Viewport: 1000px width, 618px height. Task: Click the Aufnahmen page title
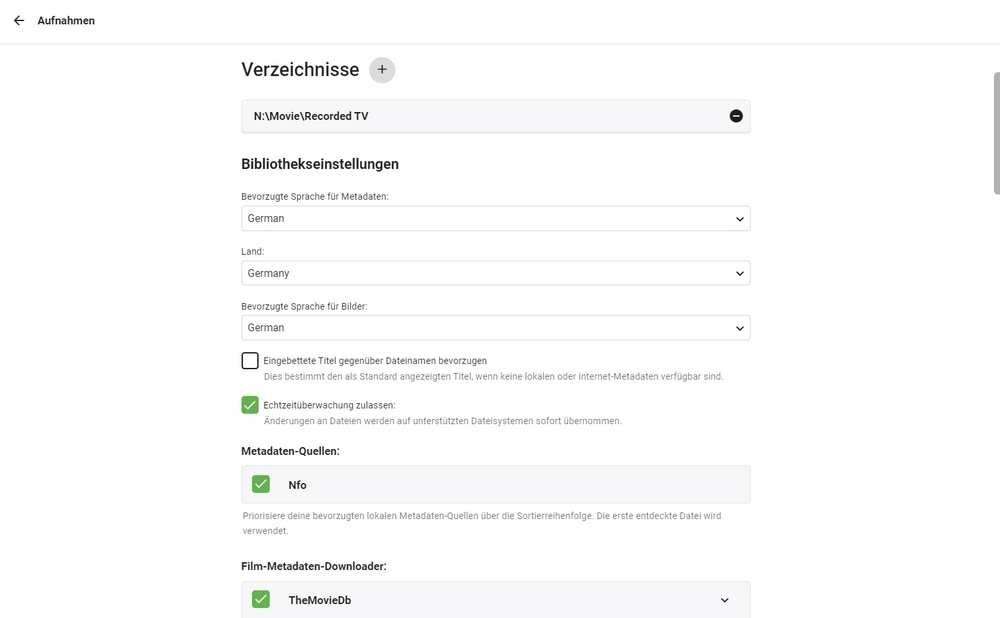point(66,20)
